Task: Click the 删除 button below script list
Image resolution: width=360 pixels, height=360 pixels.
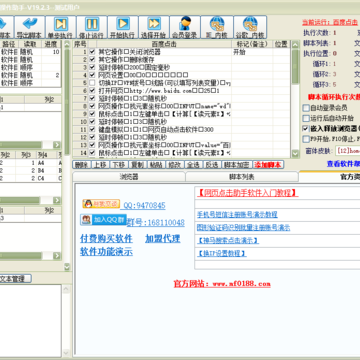Action: (81, 165)
